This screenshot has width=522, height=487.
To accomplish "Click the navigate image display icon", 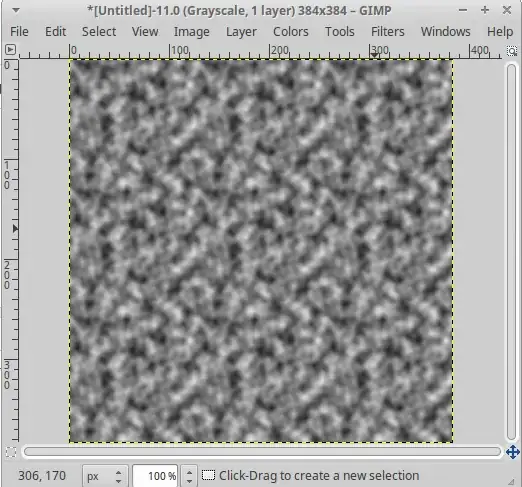I will 513,452.
